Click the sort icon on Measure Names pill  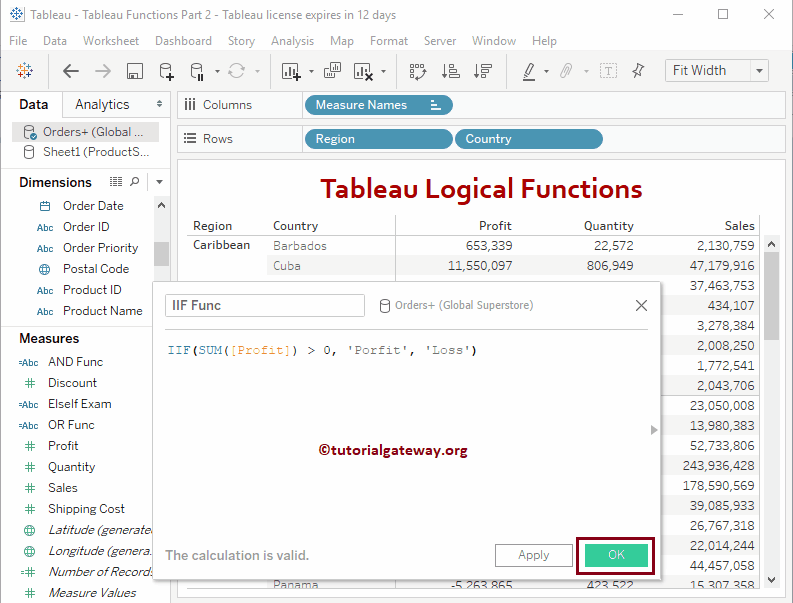tap(435, 105)
